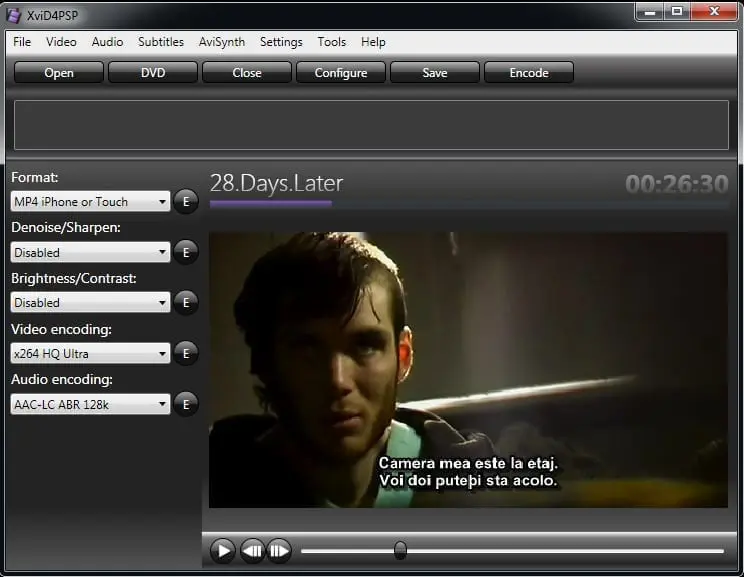
Task: Click the XviD4PSP app icon in title bar
Action: tap(14, 15)
